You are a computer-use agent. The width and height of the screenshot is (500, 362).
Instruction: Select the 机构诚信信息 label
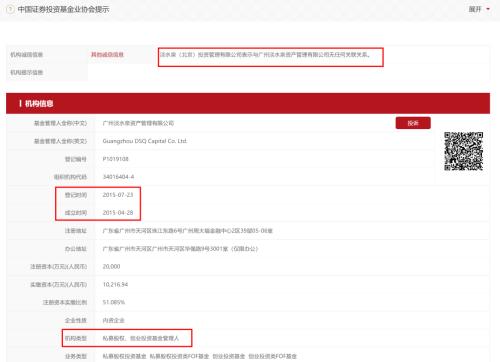pos(27,55)
